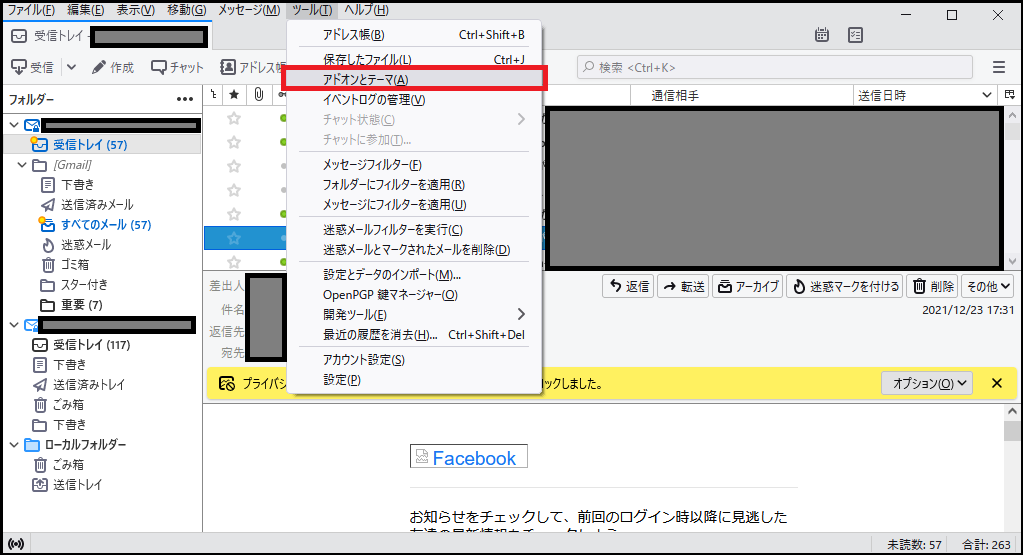Viewport: 1023px width, 555px height.
Task: Sort by 通信相手 column header
Action: pos(742,95)
